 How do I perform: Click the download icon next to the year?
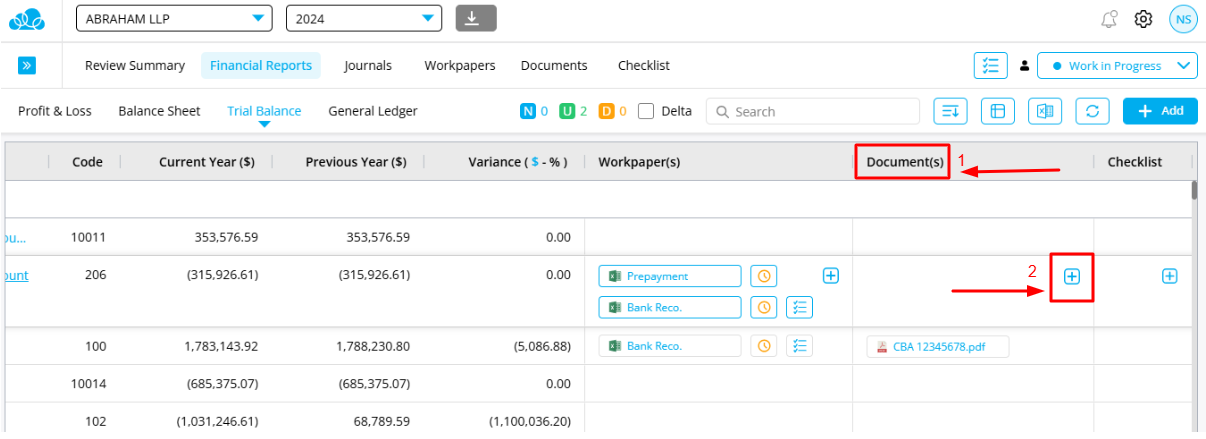tap(476, 18)
